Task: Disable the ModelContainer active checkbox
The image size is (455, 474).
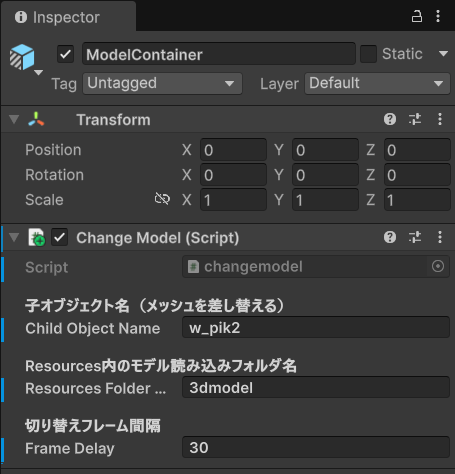Action: click(x=65, y=54)
